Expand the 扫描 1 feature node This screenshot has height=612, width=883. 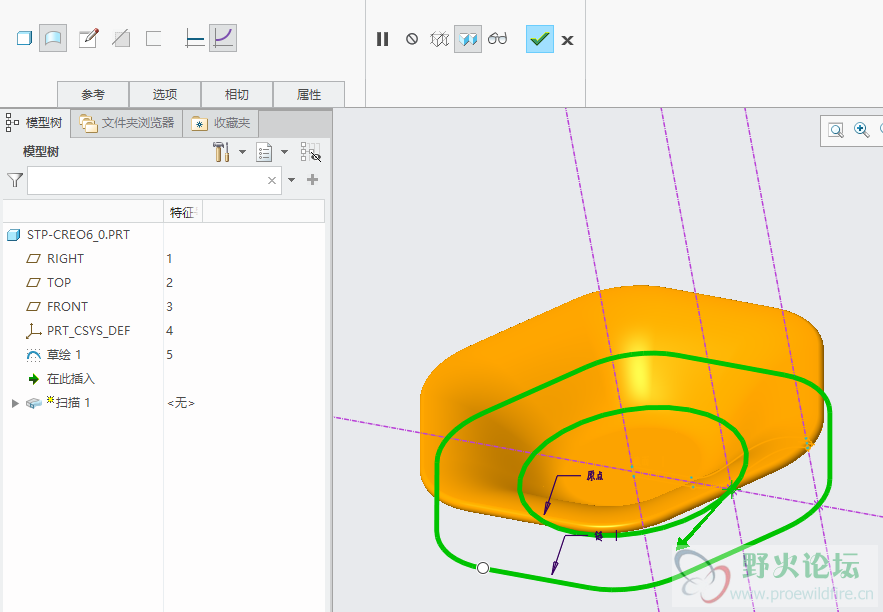tap(15, 403)
